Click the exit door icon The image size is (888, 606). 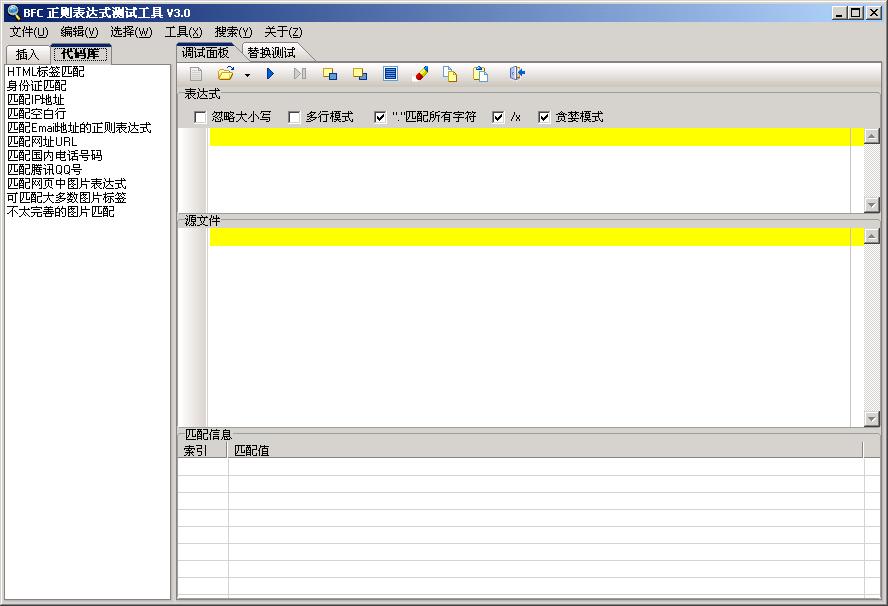[517, 74]
